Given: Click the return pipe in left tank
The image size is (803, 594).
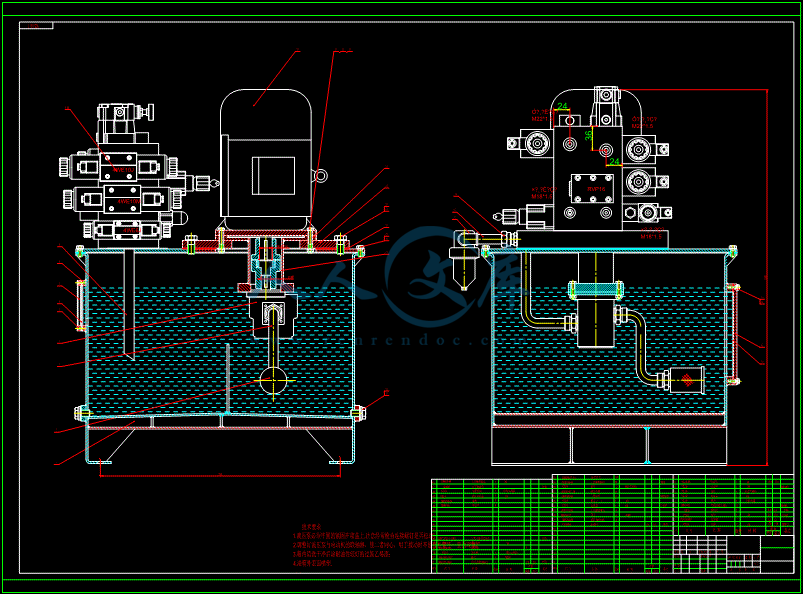Looking at the screenshot, I should pyautogui.click(x=128, y=304).
